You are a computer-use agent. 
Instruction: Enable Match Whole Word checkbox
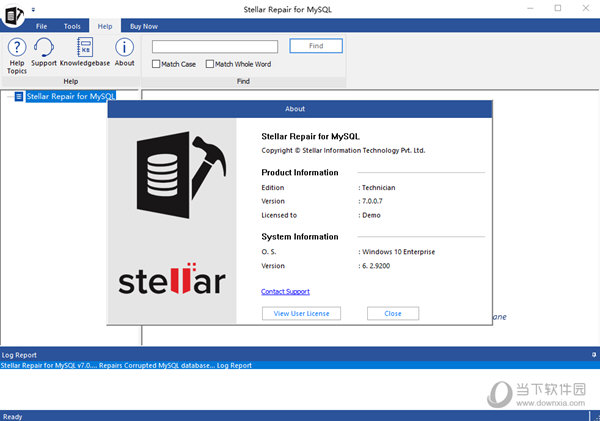tap(210, 64)
